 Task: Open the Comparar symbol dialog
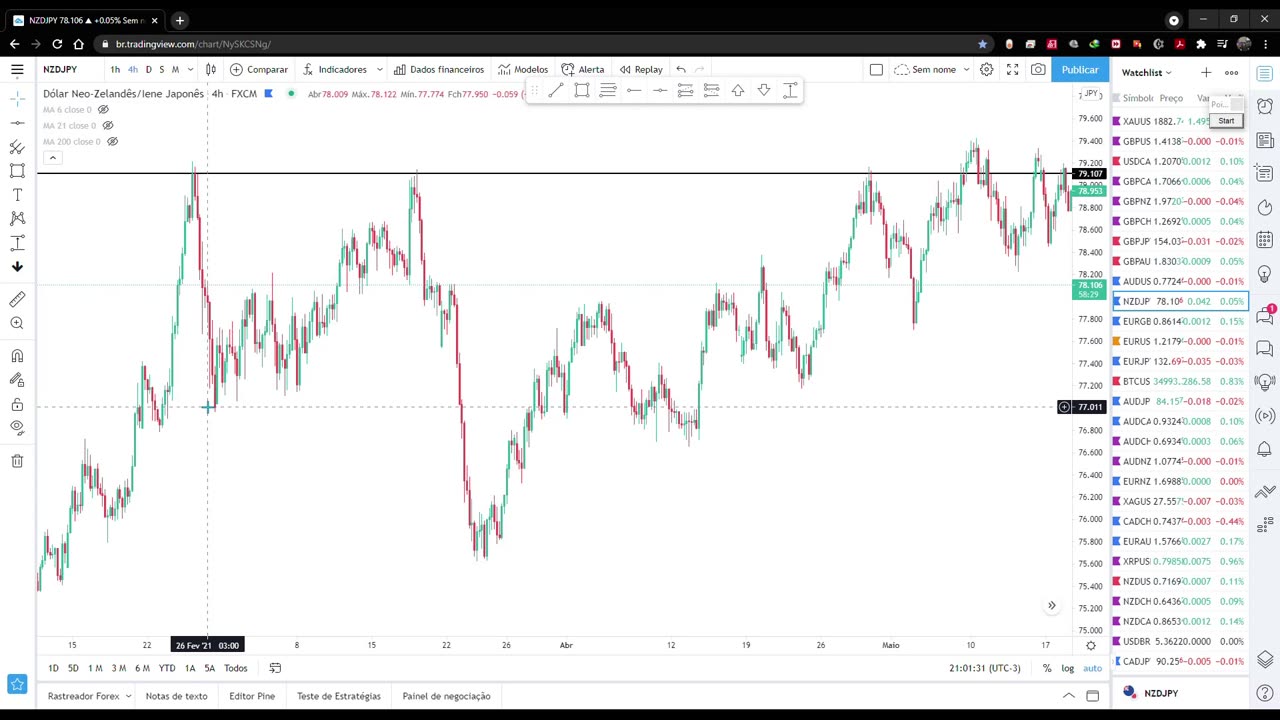(x=258, y=69)
